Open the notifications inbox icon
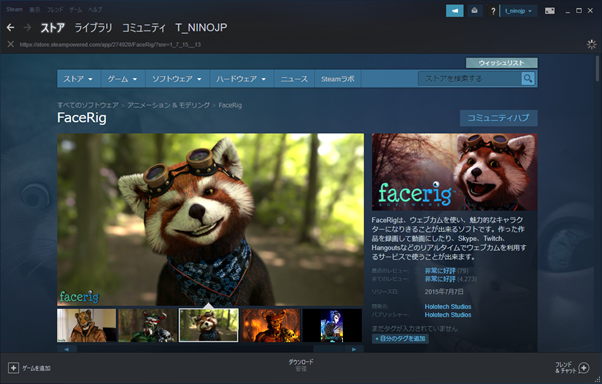The width and height of the screenshot is (602, 384). (475, 11)
